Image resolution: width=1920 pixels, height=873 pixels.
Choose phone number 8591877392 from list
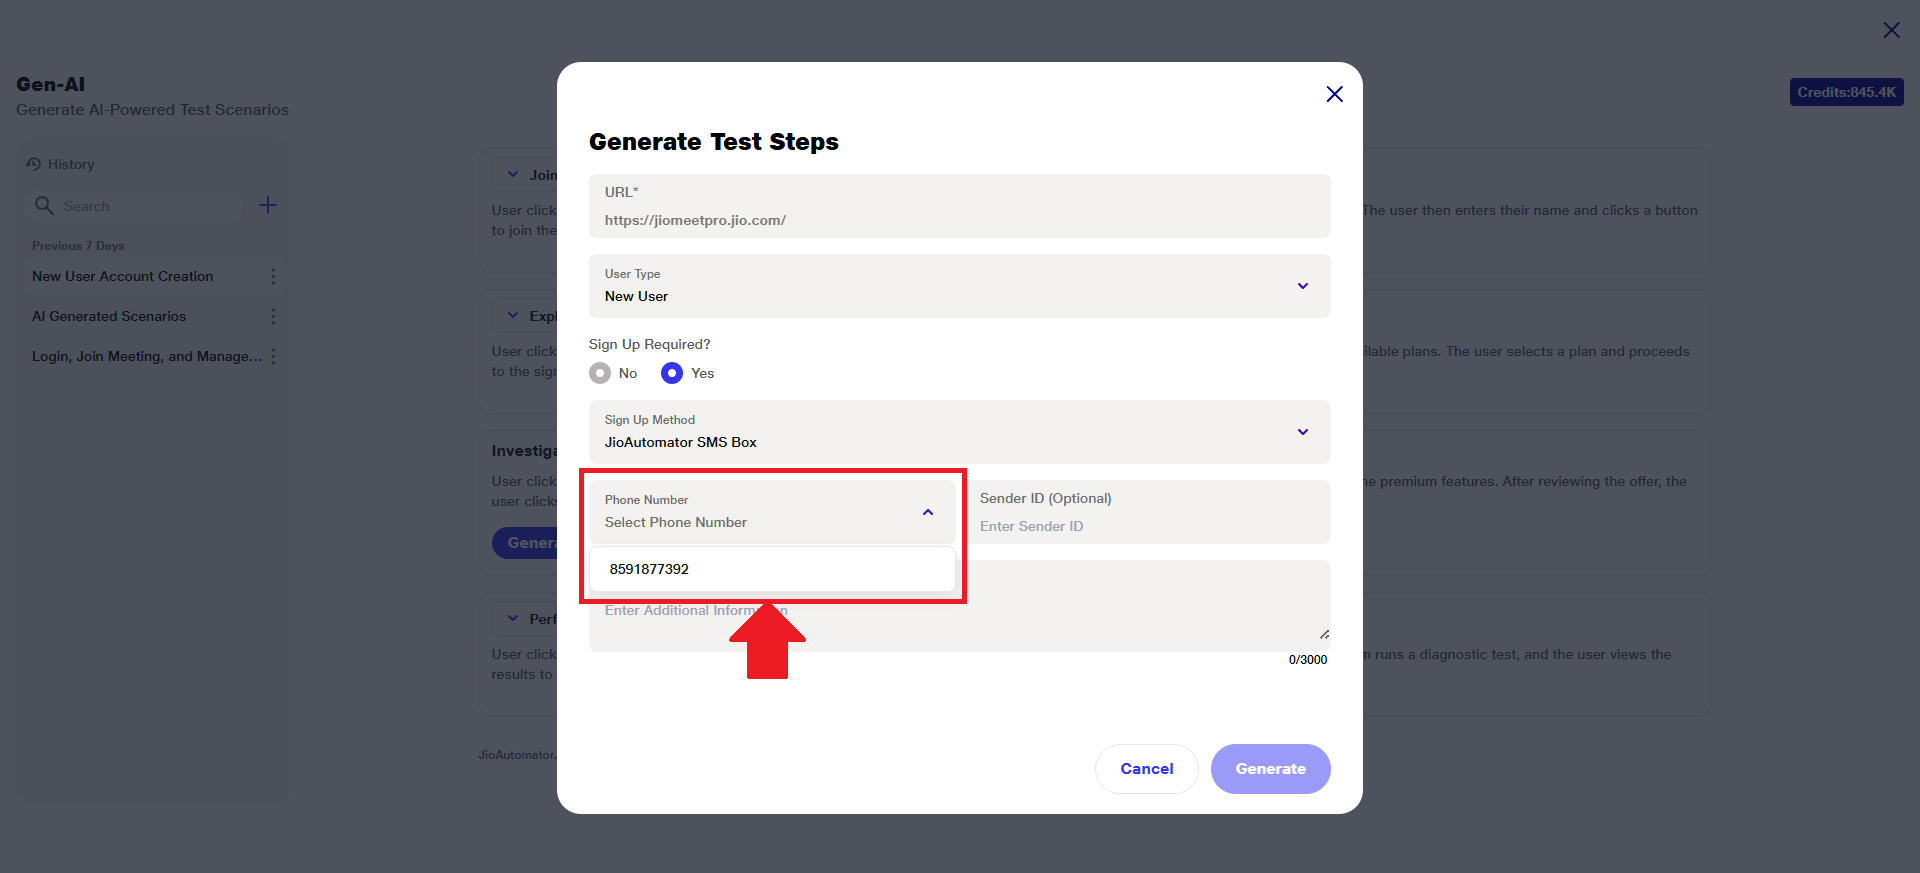[650, 569]
